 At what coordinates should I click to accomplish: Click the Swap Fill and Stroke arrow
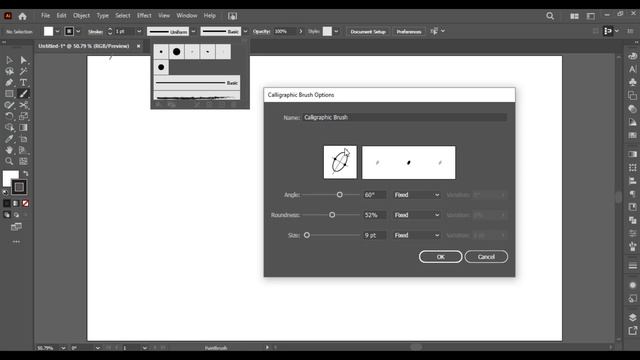pyautogui.click(x=26, y=173)
